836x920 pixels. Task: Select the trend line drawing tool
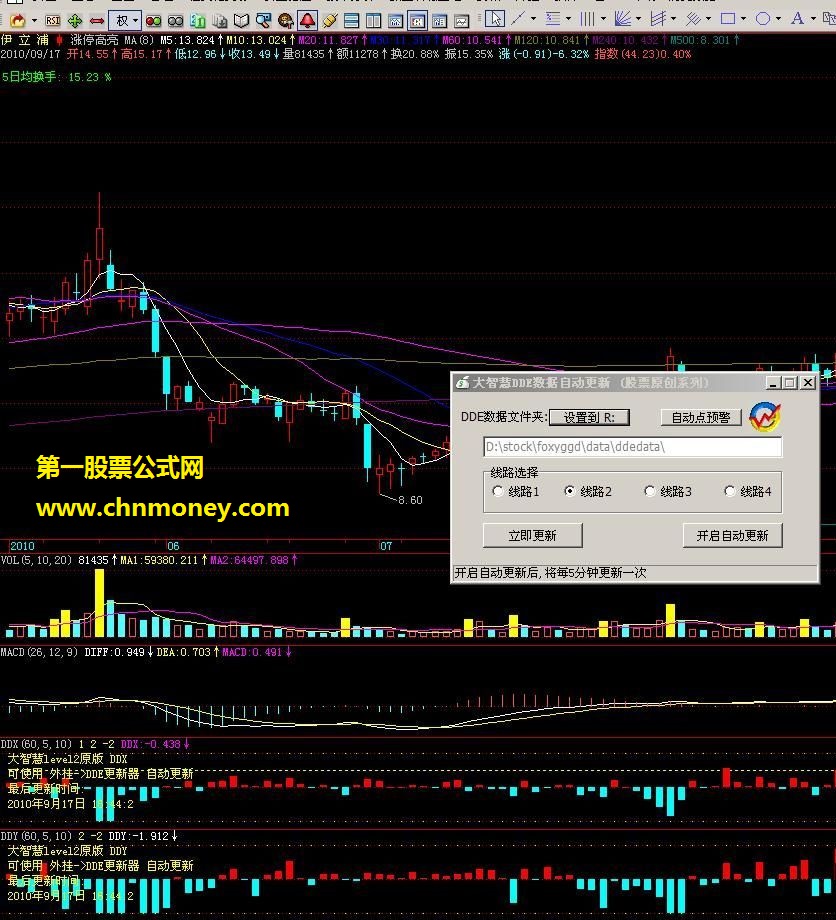click(518, 19)
